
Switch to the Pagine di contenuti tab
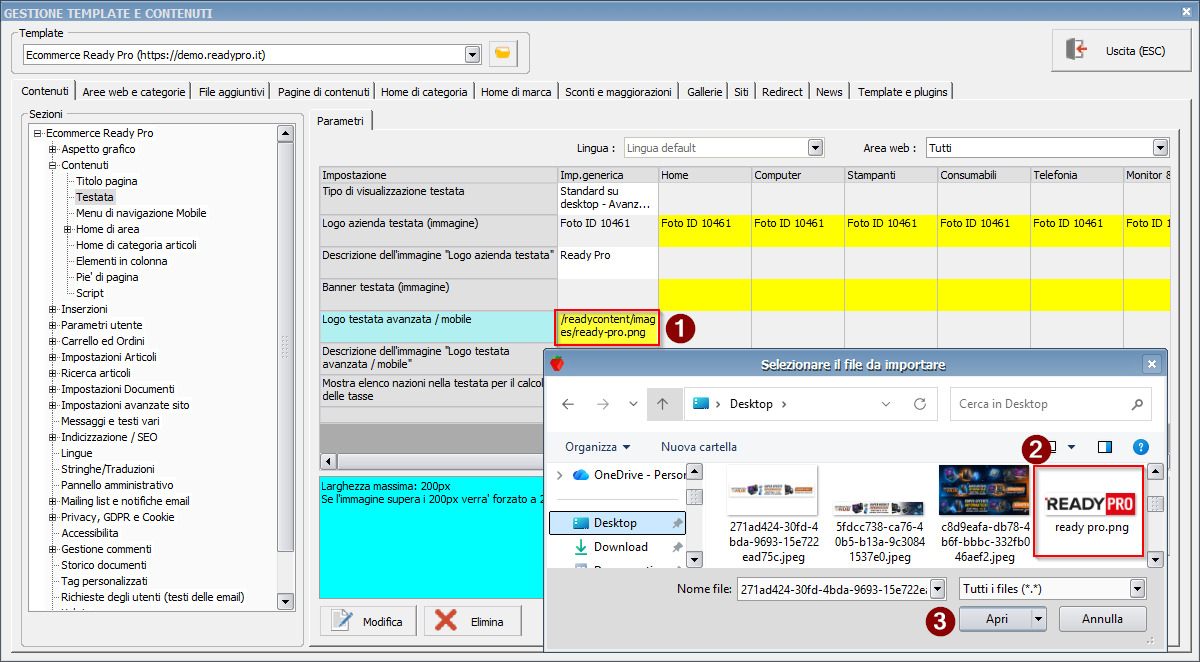tap(323, 91)
